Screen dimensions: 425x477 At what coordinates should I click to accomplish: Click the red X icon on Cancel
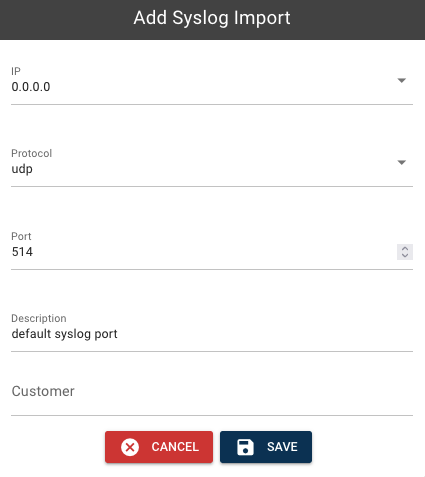130,447
